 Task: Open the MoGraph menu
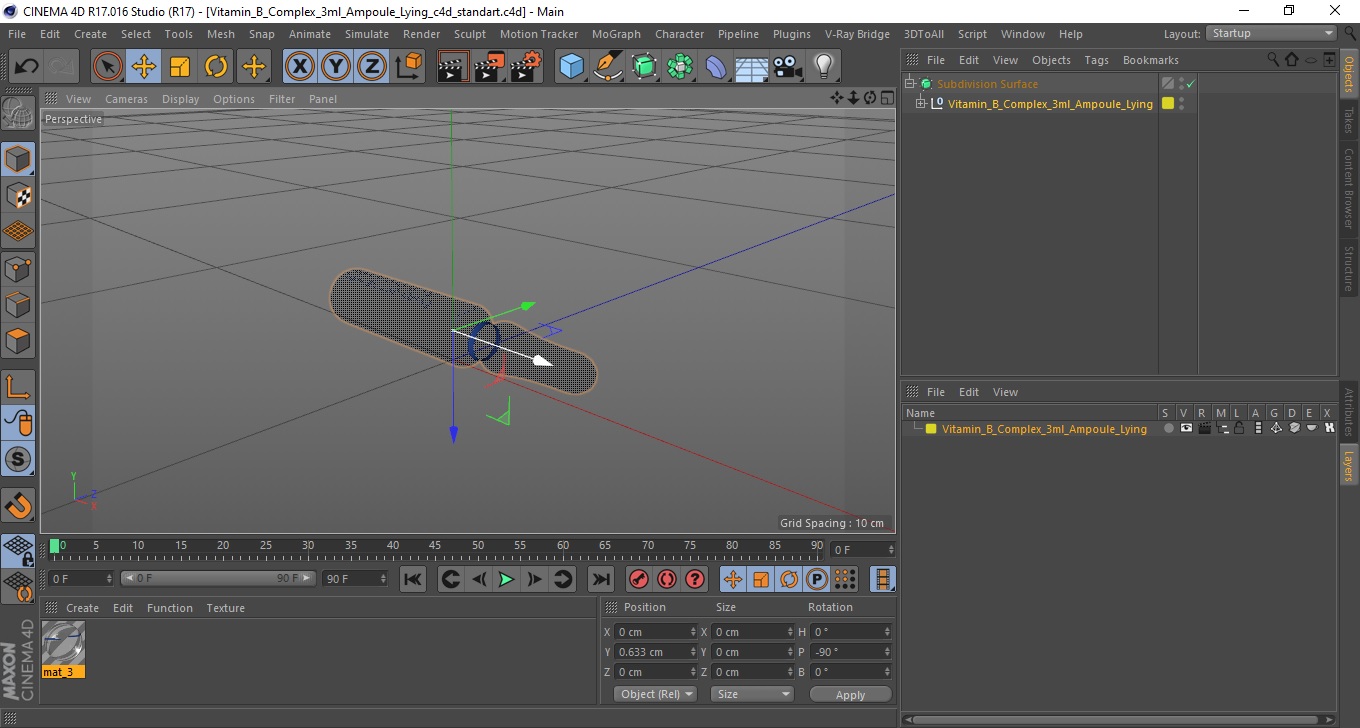coord(616,34)
